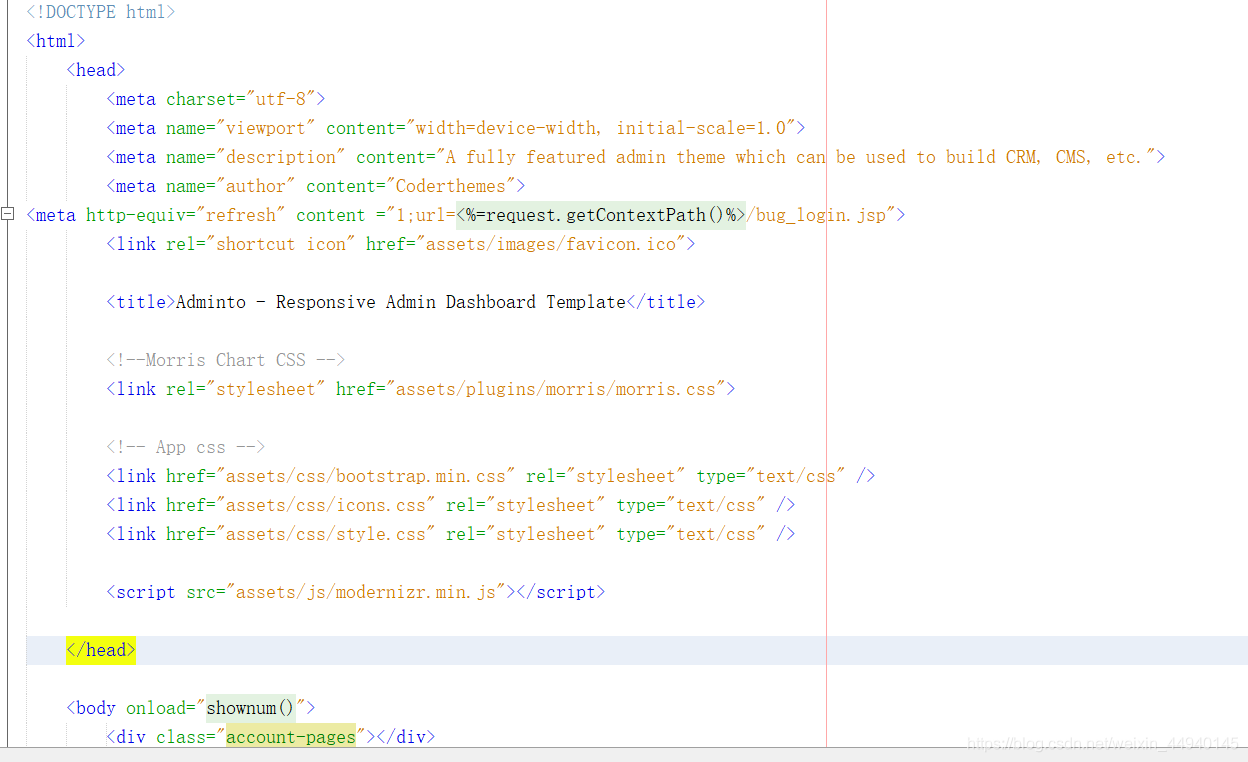
Task: Click the <%=request.getContextPath()%> expression
Action: 601,215
